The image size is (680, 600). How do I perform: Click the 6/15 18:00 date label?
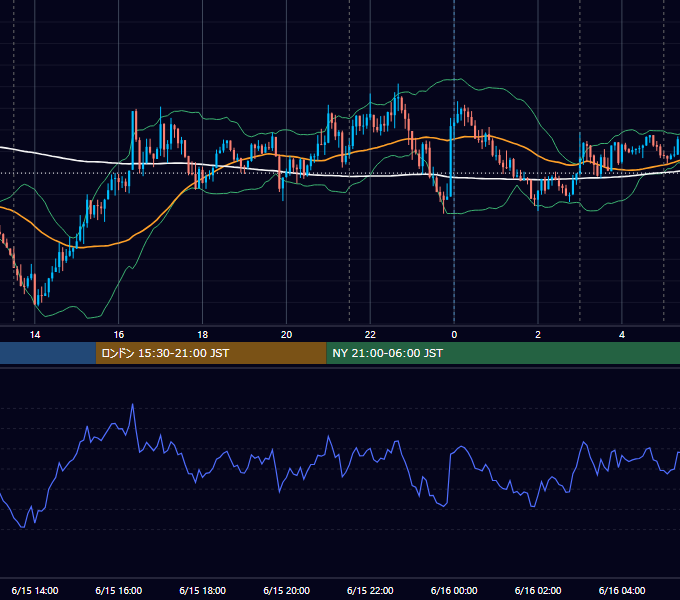pyautogui.click(x=203, y=590)
